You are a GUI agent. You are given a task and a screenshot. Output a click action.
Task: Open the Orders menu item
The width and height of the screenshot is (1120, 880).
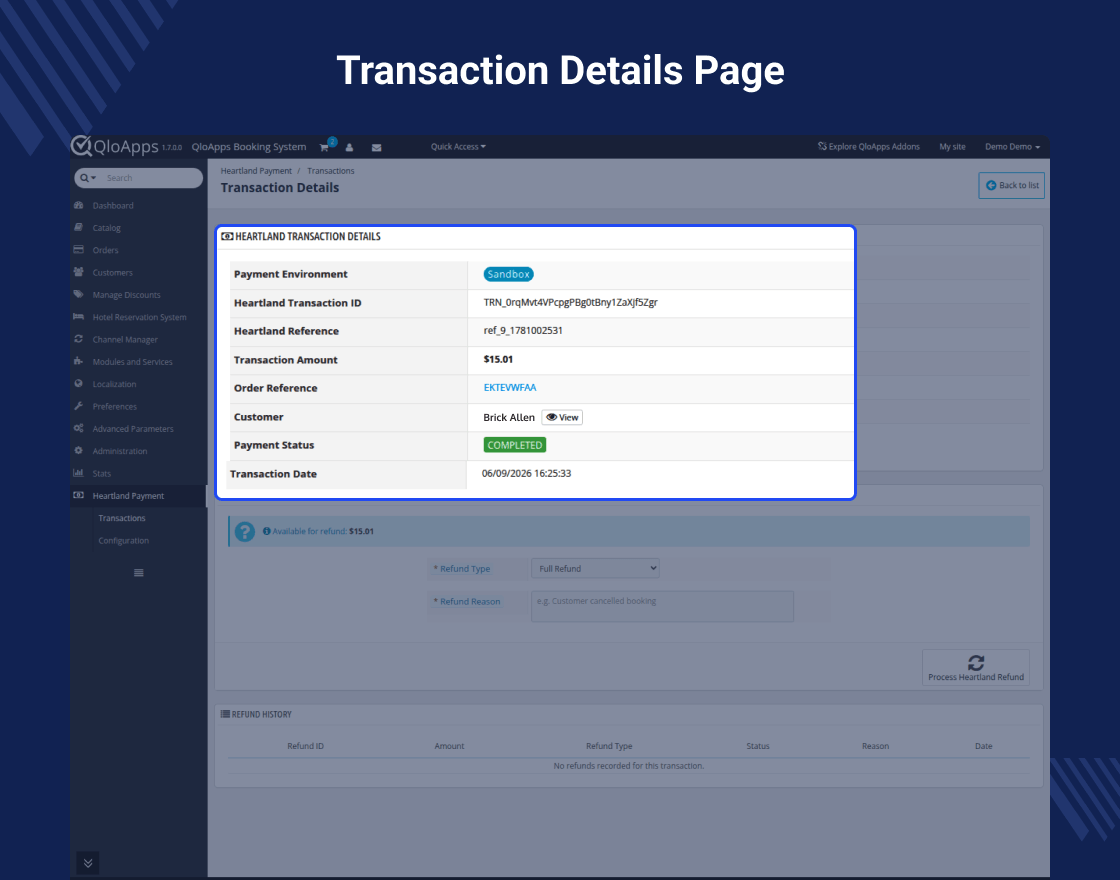click(105, 250)
